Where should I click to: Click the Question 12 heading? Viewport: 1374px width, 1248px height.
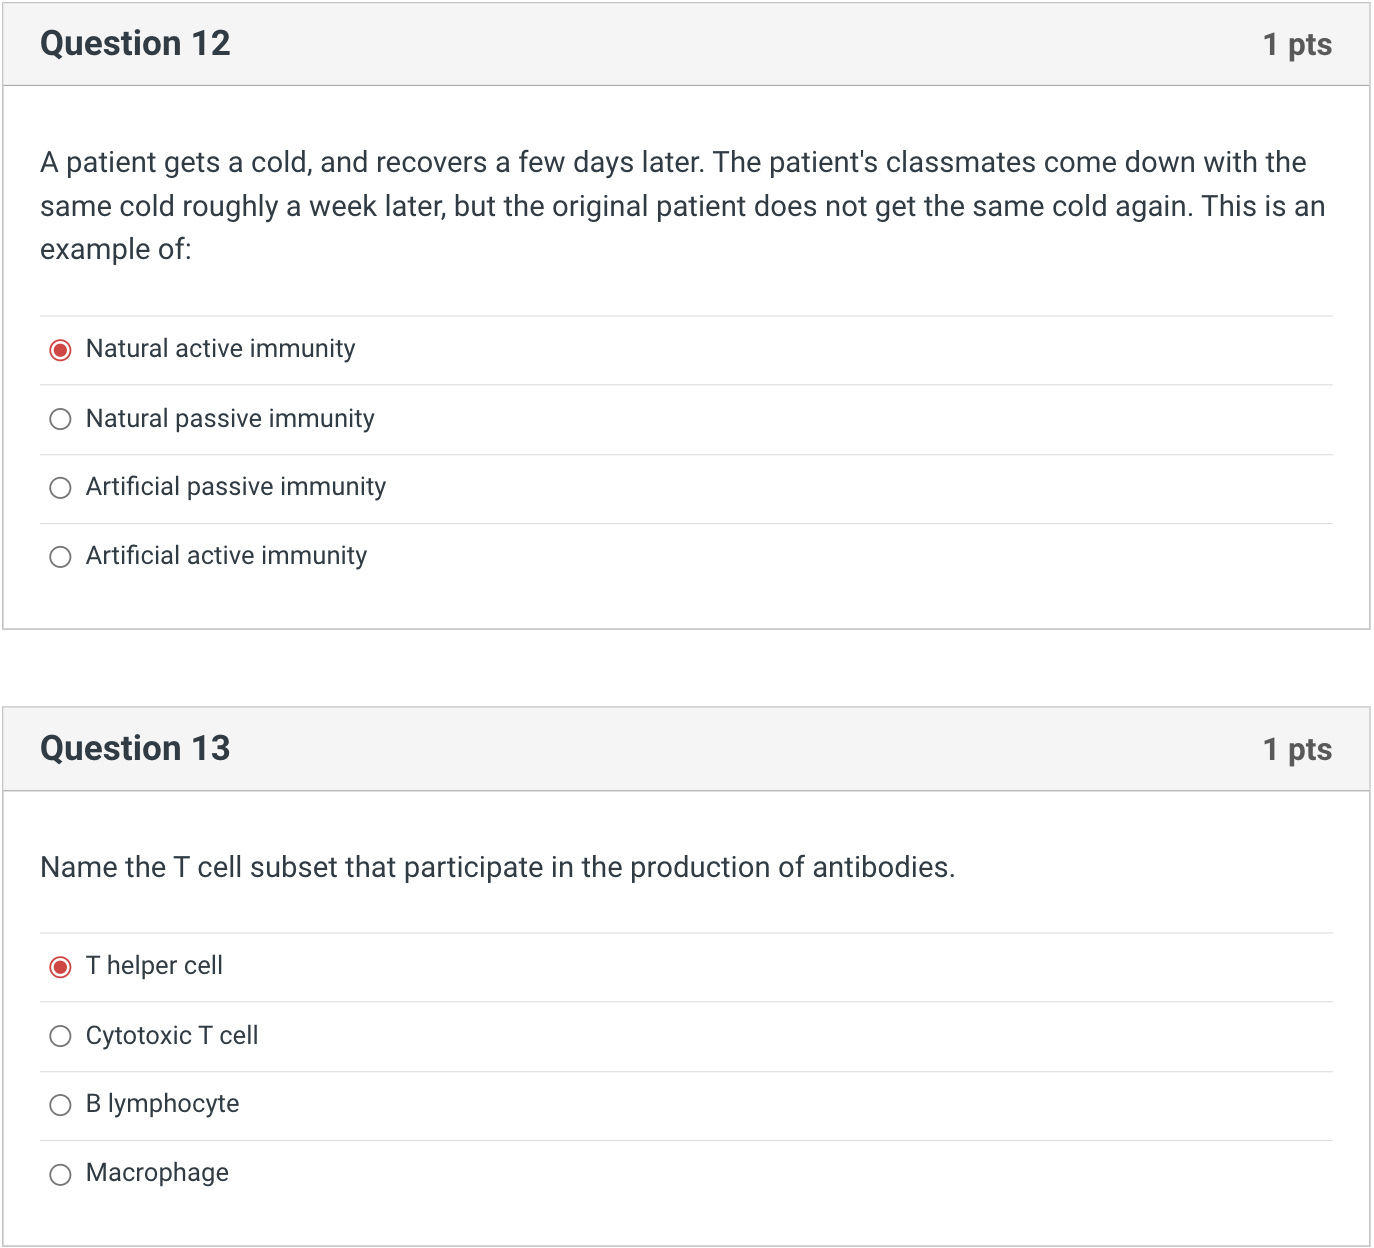135,44
